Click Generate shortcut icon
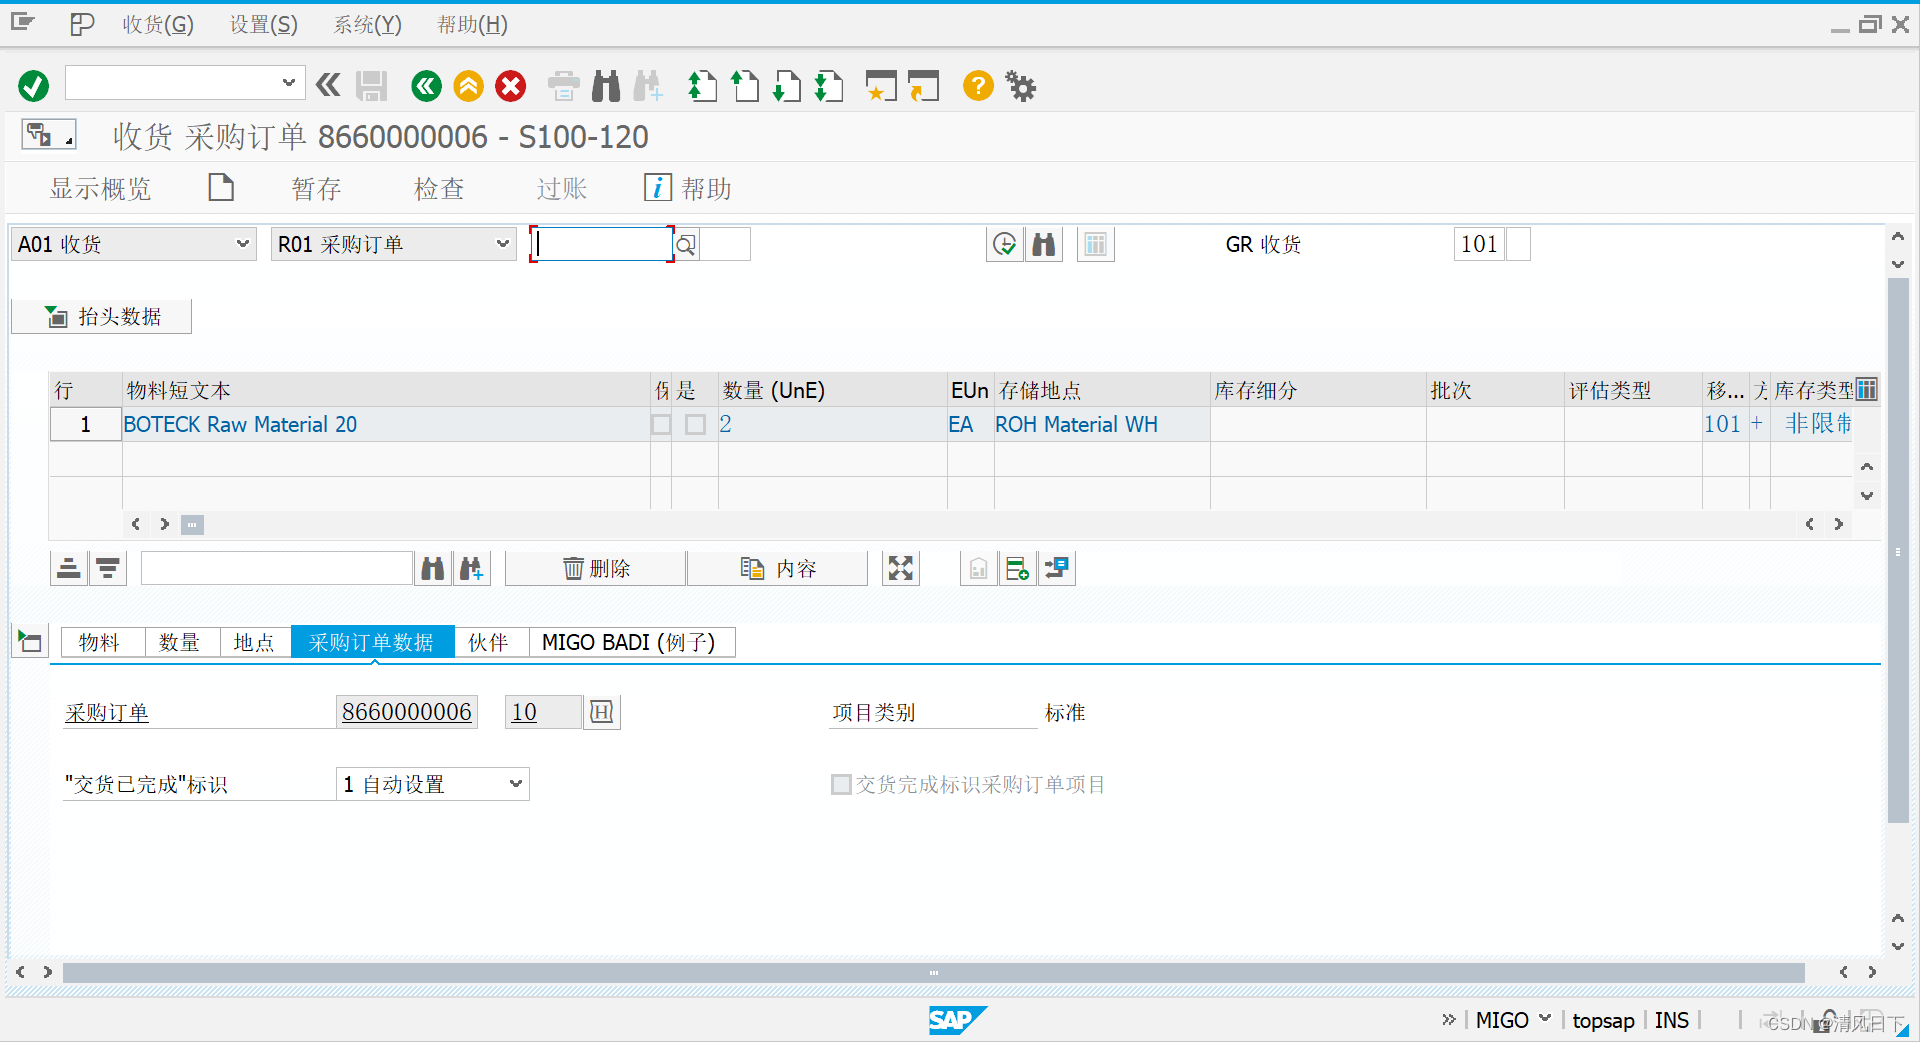This screenshot has height=1042, width=1920. point(923,86)
